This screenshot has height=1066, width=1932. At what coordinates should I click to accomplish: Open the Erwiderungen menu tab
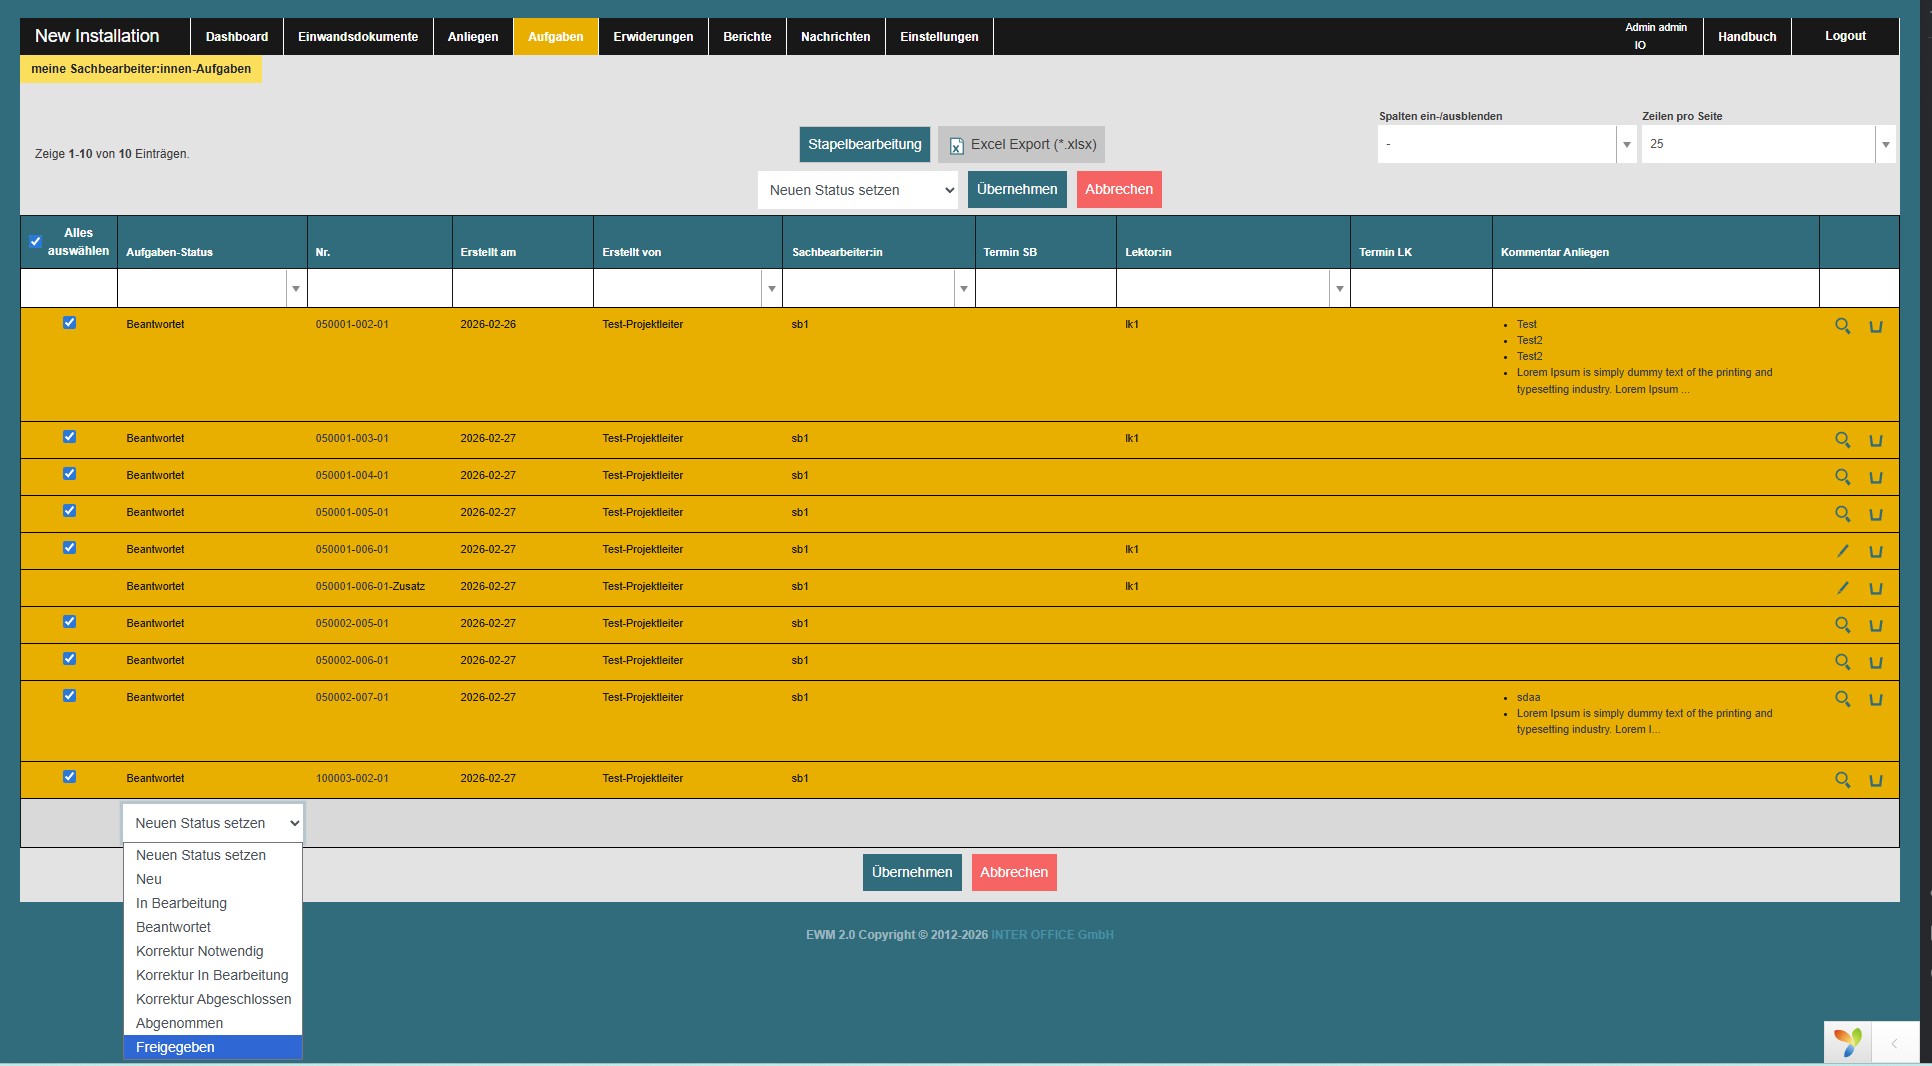coord(653,37)
